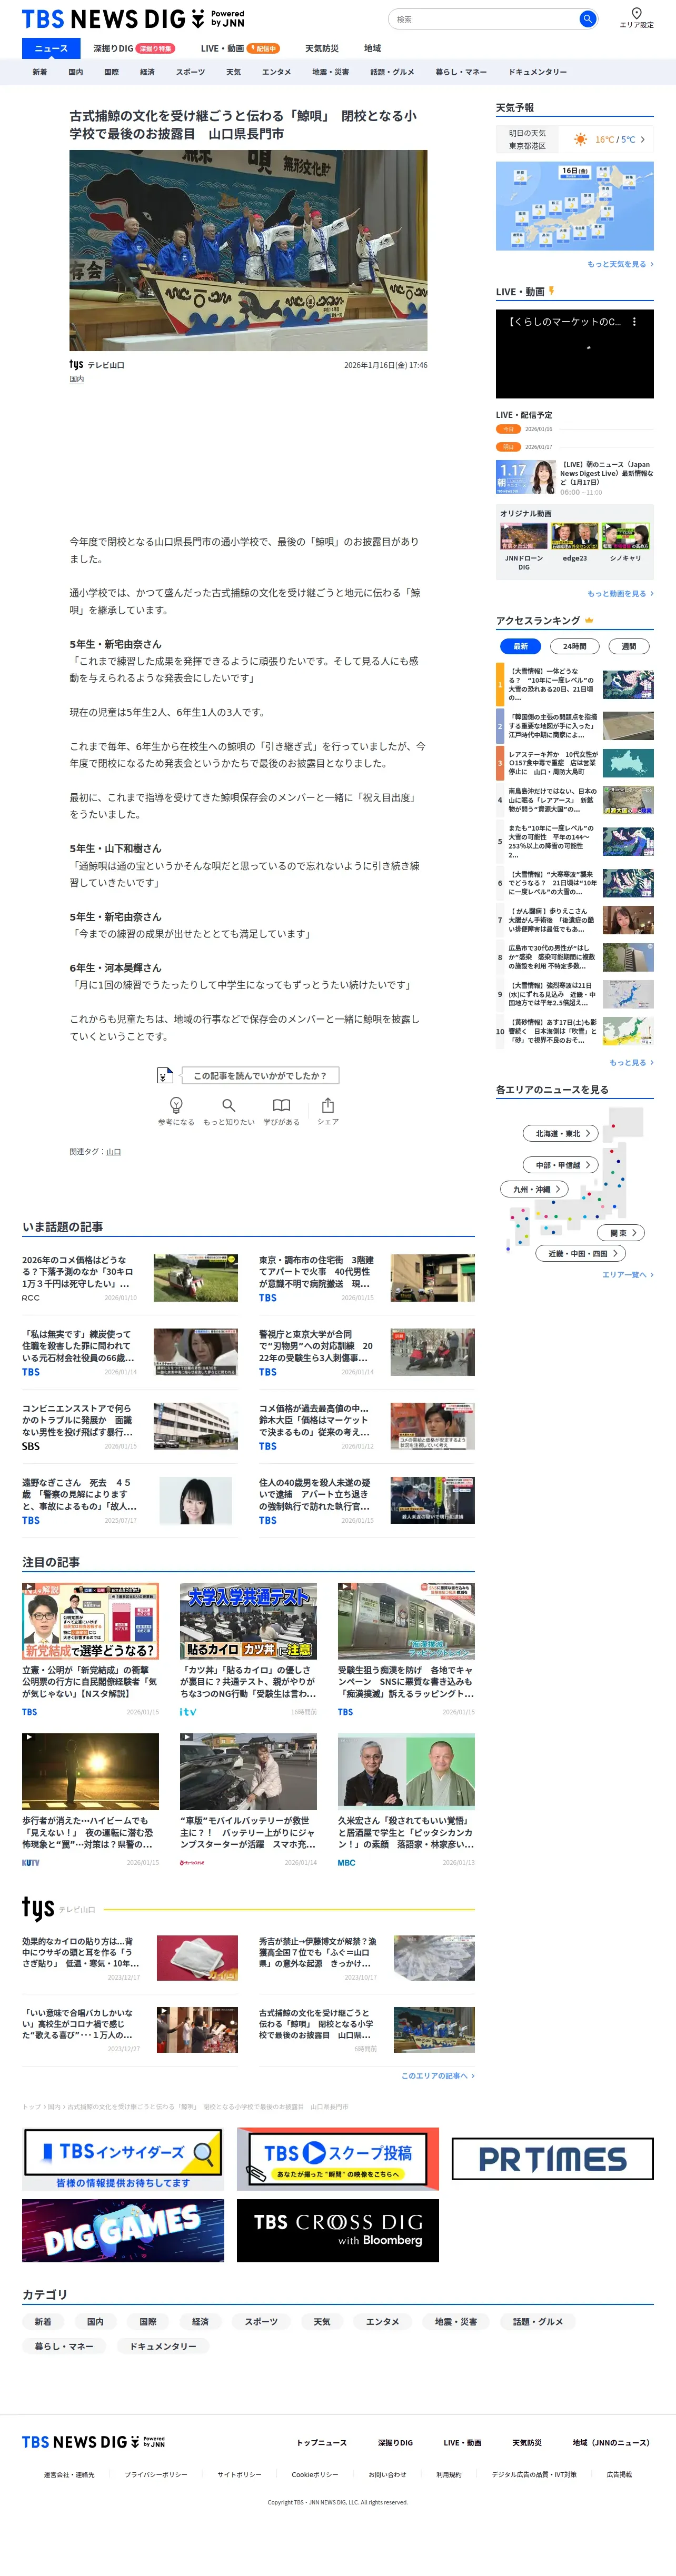The width and height of the screenshot is (676, 2576).
Task: Open the もっと動画を見る link
Action: click(x=620, y=594)
